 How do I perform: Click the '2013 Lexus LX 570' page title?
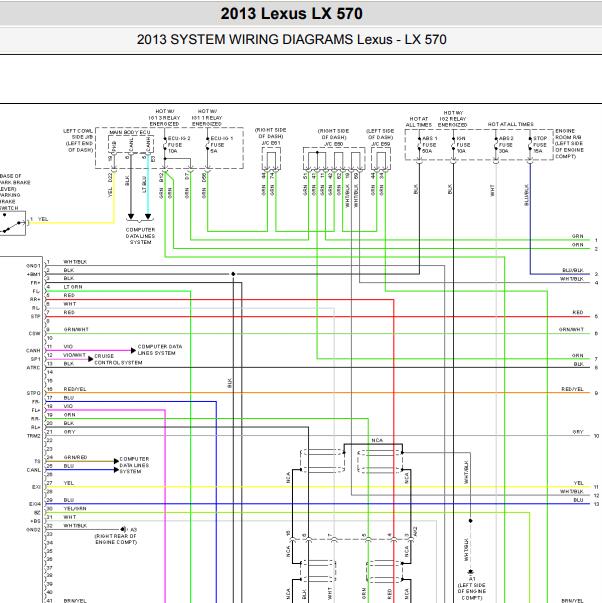click(291, 14)
